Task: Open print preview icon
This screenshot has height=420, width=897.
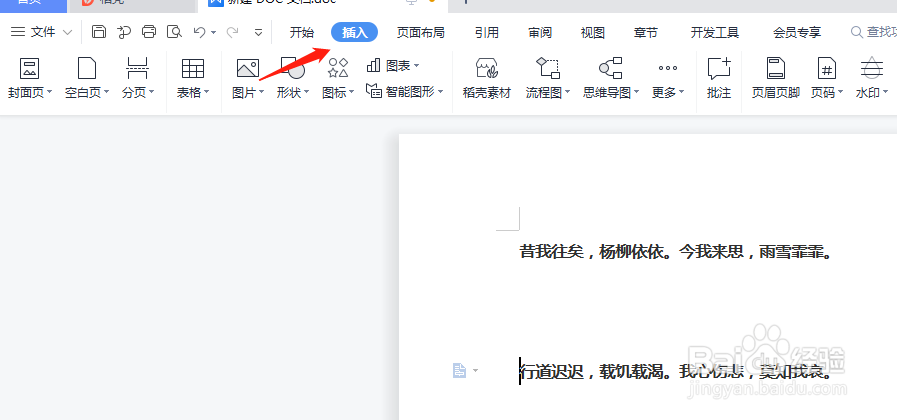Action: coord(174,32)
